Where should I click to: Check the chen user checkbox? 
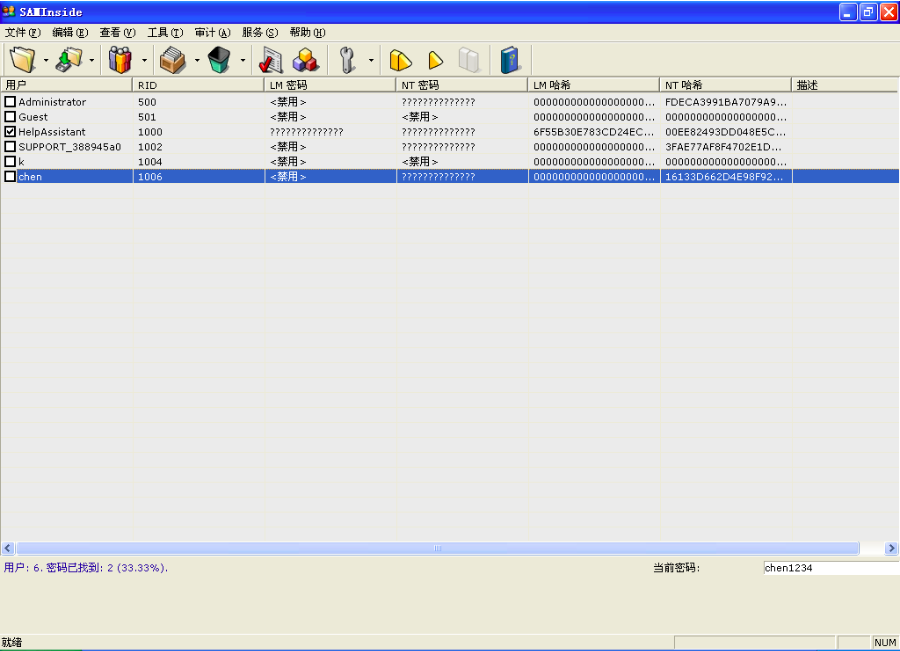tap(10, 176)
